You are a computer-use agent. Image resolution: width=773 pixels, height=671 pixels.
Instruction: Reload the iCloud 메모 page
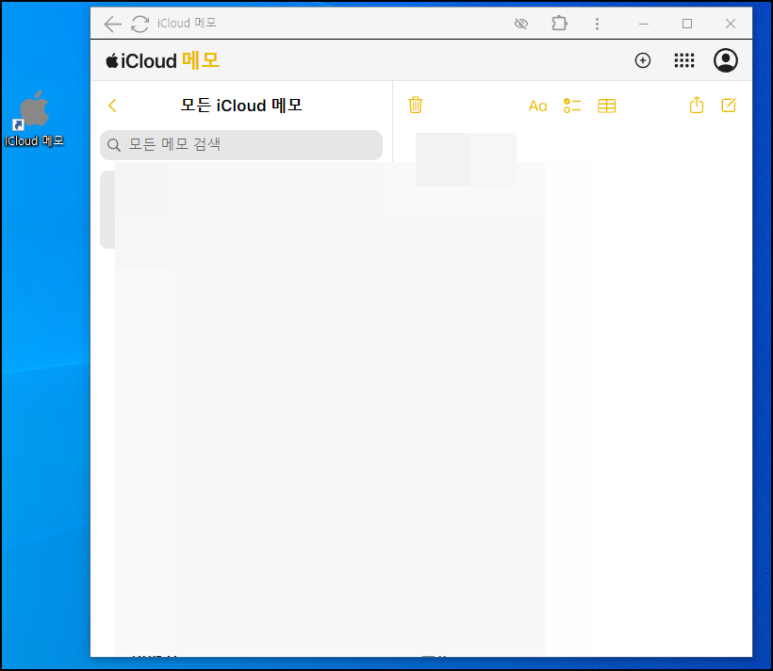(x=140, y=24)
